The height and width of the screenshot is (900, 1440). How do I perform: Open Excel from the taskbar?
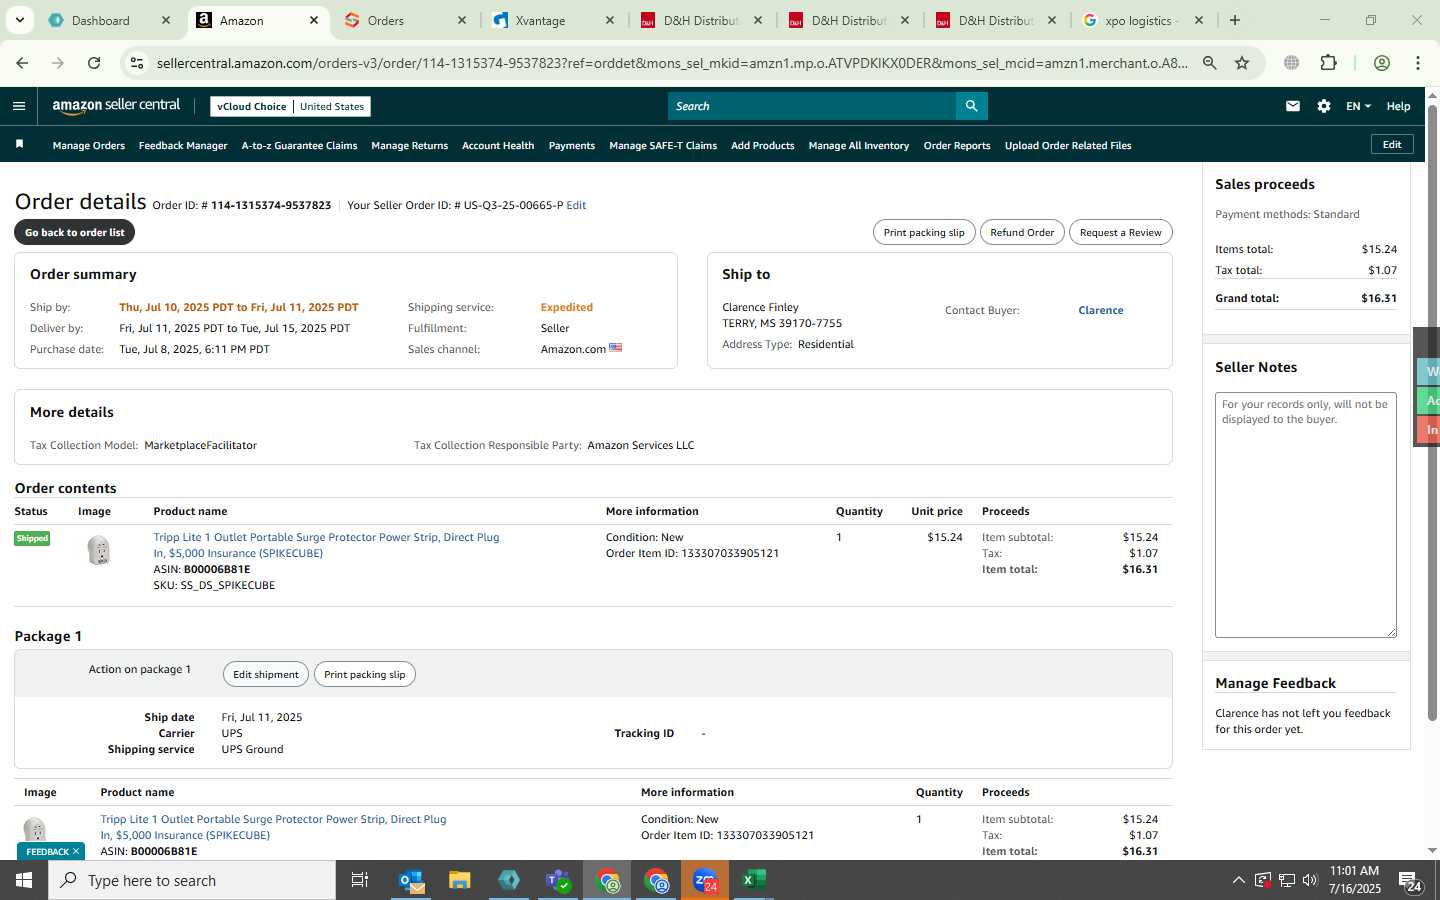pos(753,880)
